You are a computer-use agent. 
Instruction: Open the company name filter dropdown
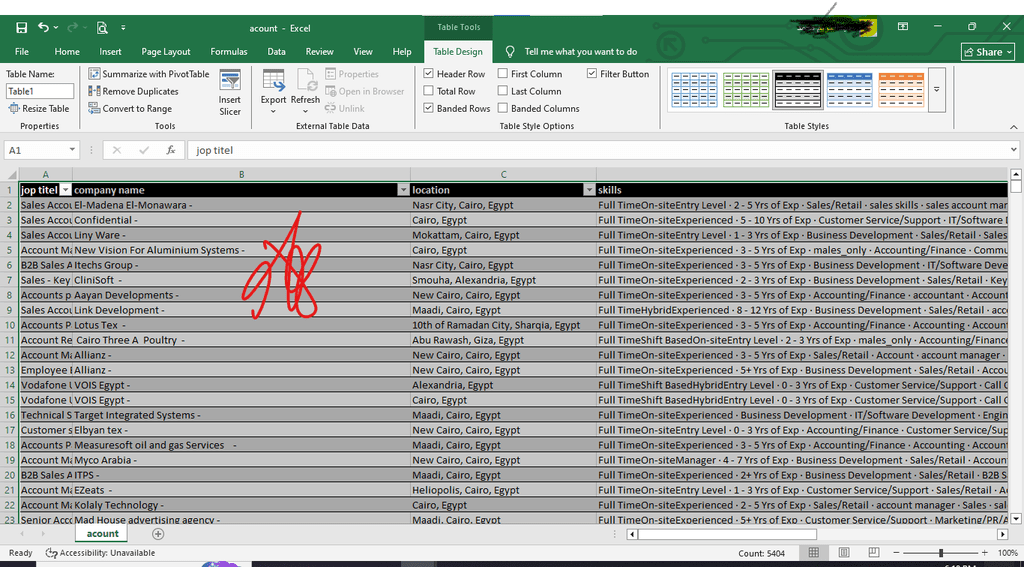tap(403, 190)
